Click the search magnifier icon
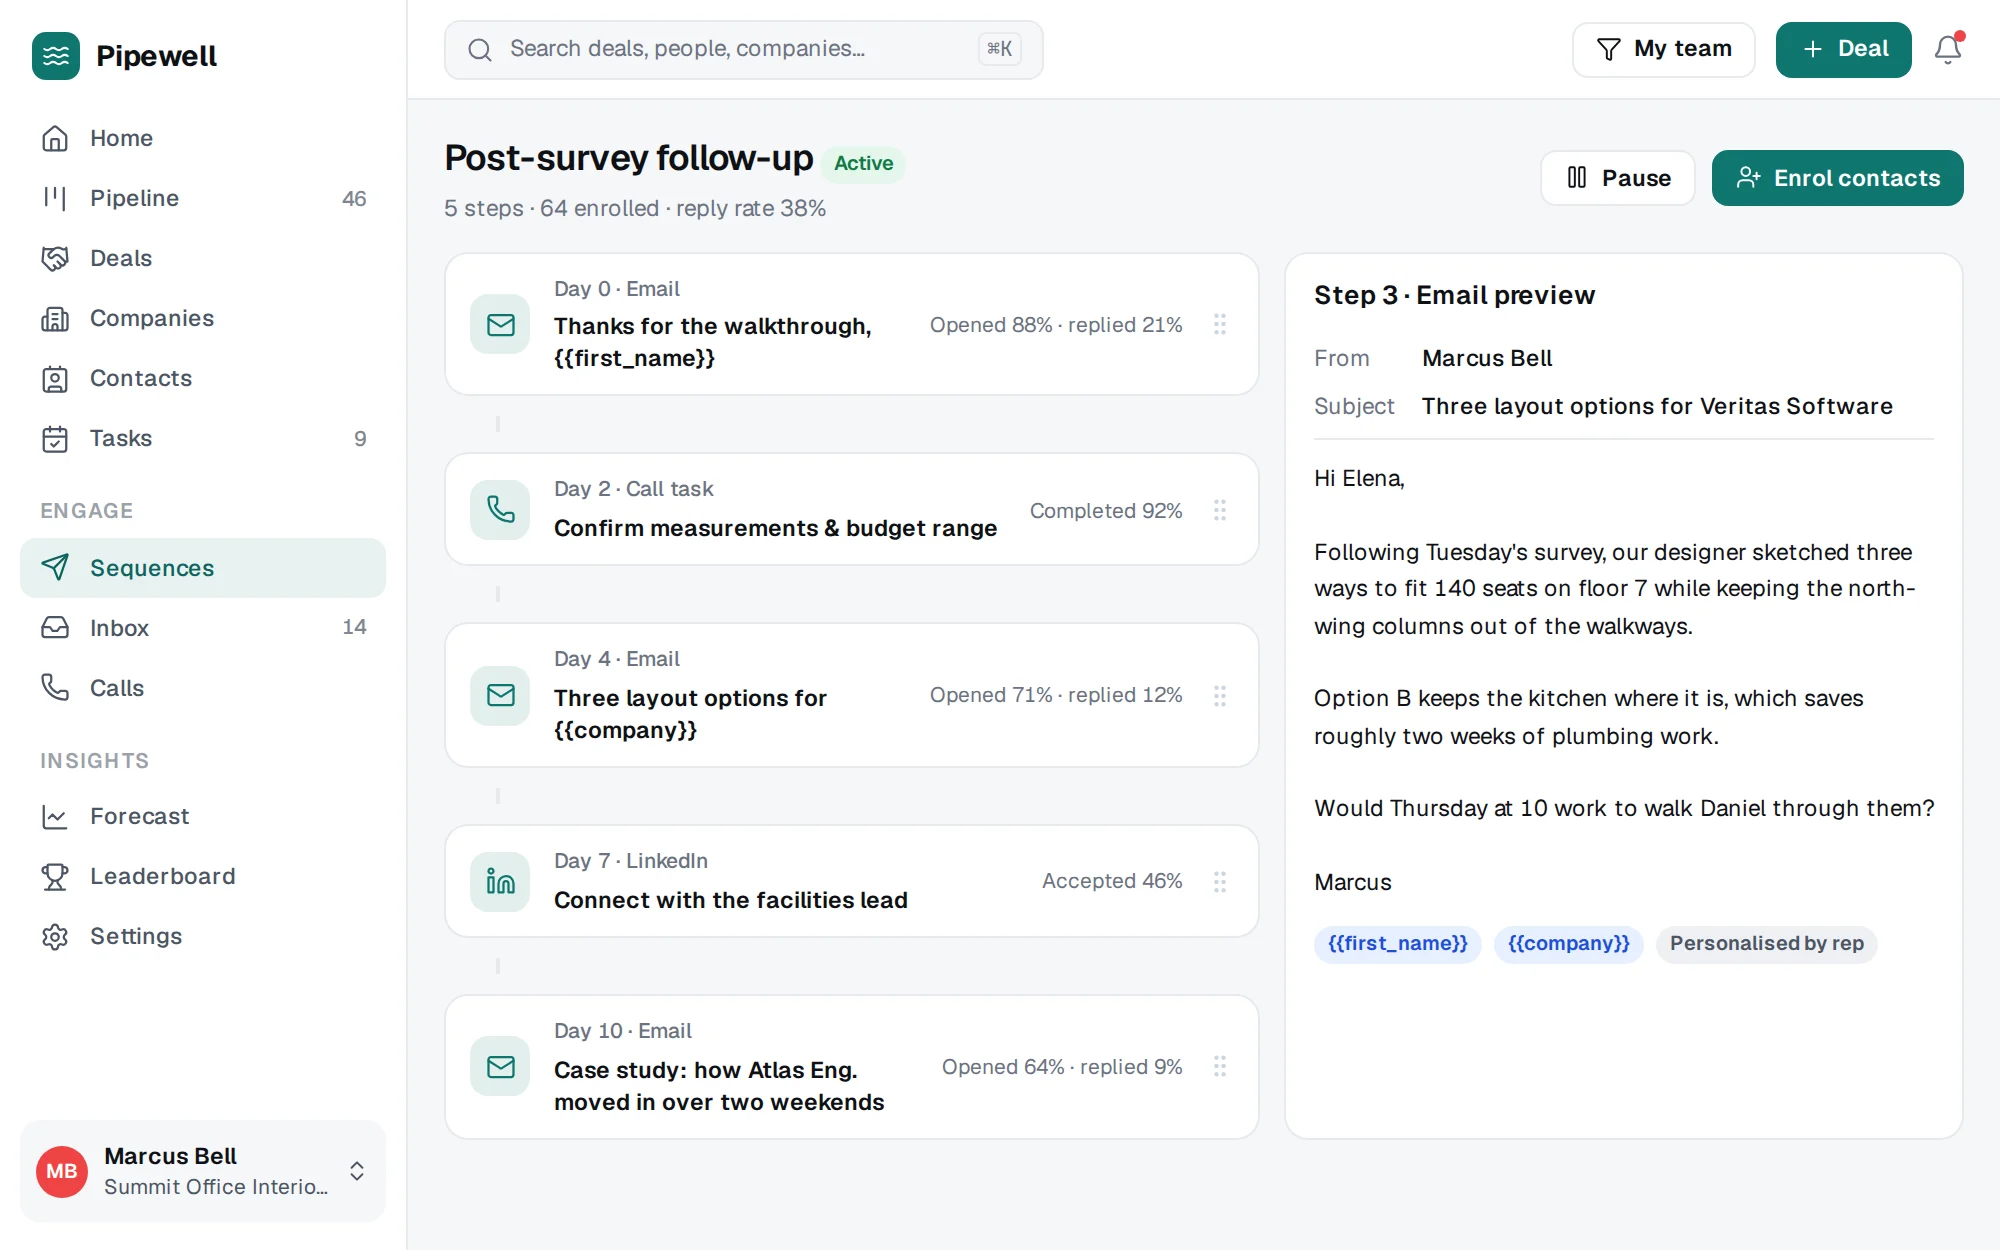Screen dimensions: 2000x1250 (480, 50)
